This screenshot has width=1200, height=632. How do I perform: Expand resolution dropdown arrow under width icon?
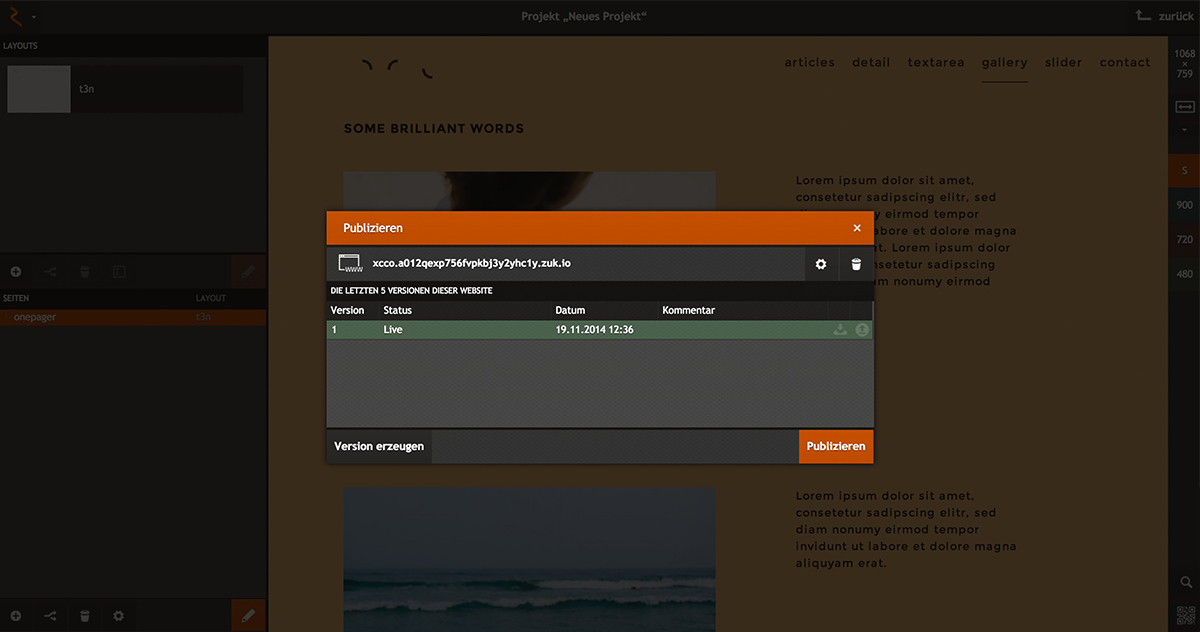(1185, 129)
